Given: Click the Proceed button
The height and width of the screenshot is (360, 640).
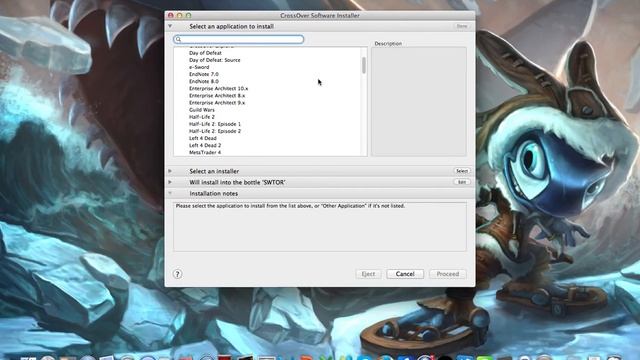Looking at the screenshot, I should point(448,274).
